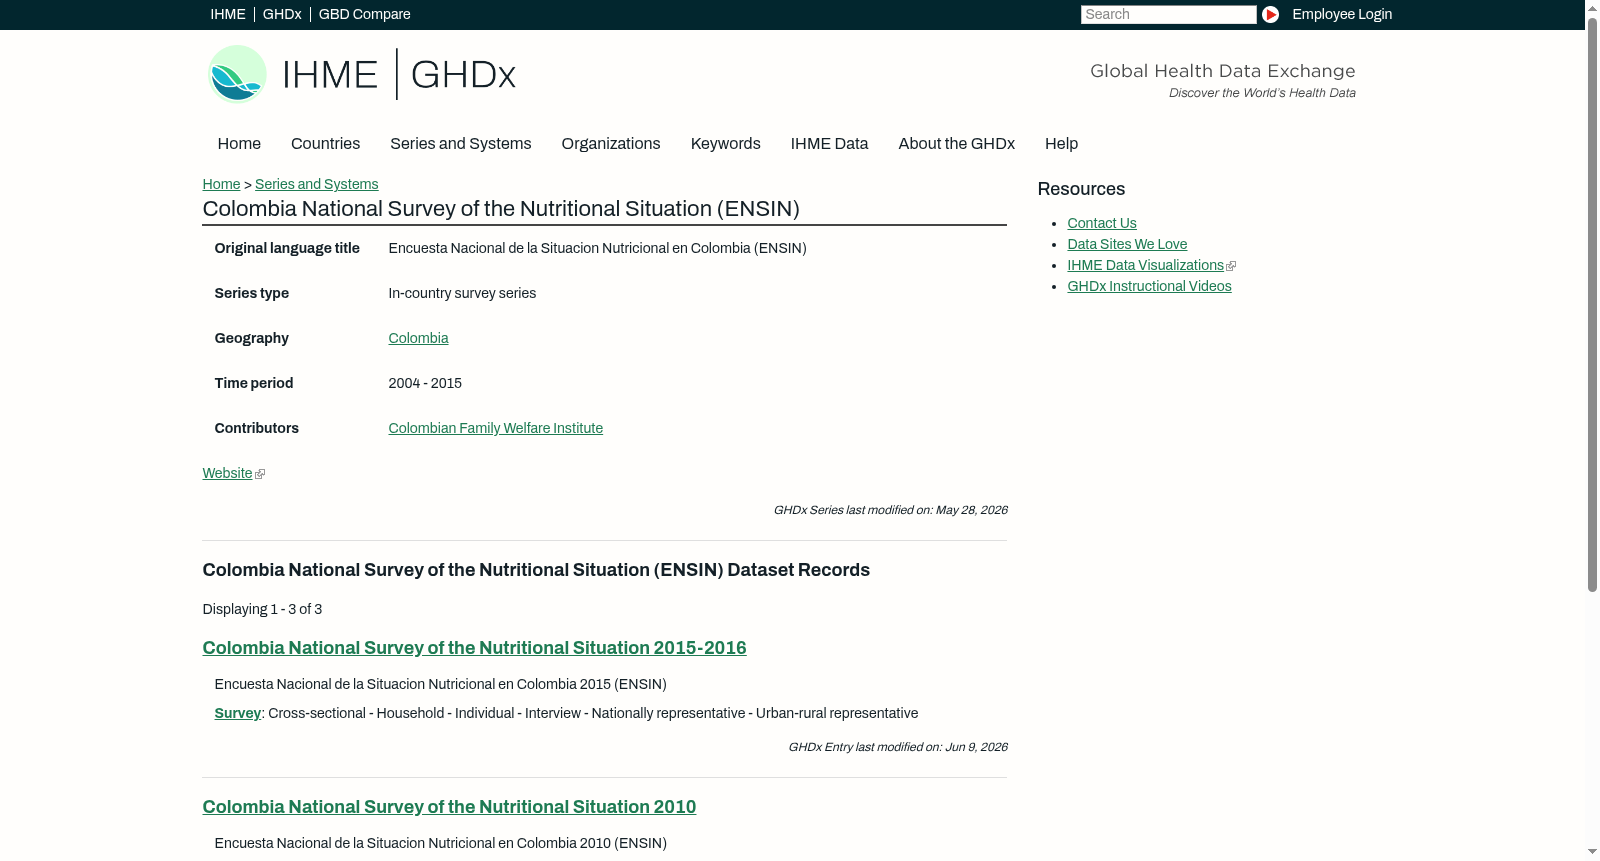Click the IHME leaf logo icon

click(237, 74)
